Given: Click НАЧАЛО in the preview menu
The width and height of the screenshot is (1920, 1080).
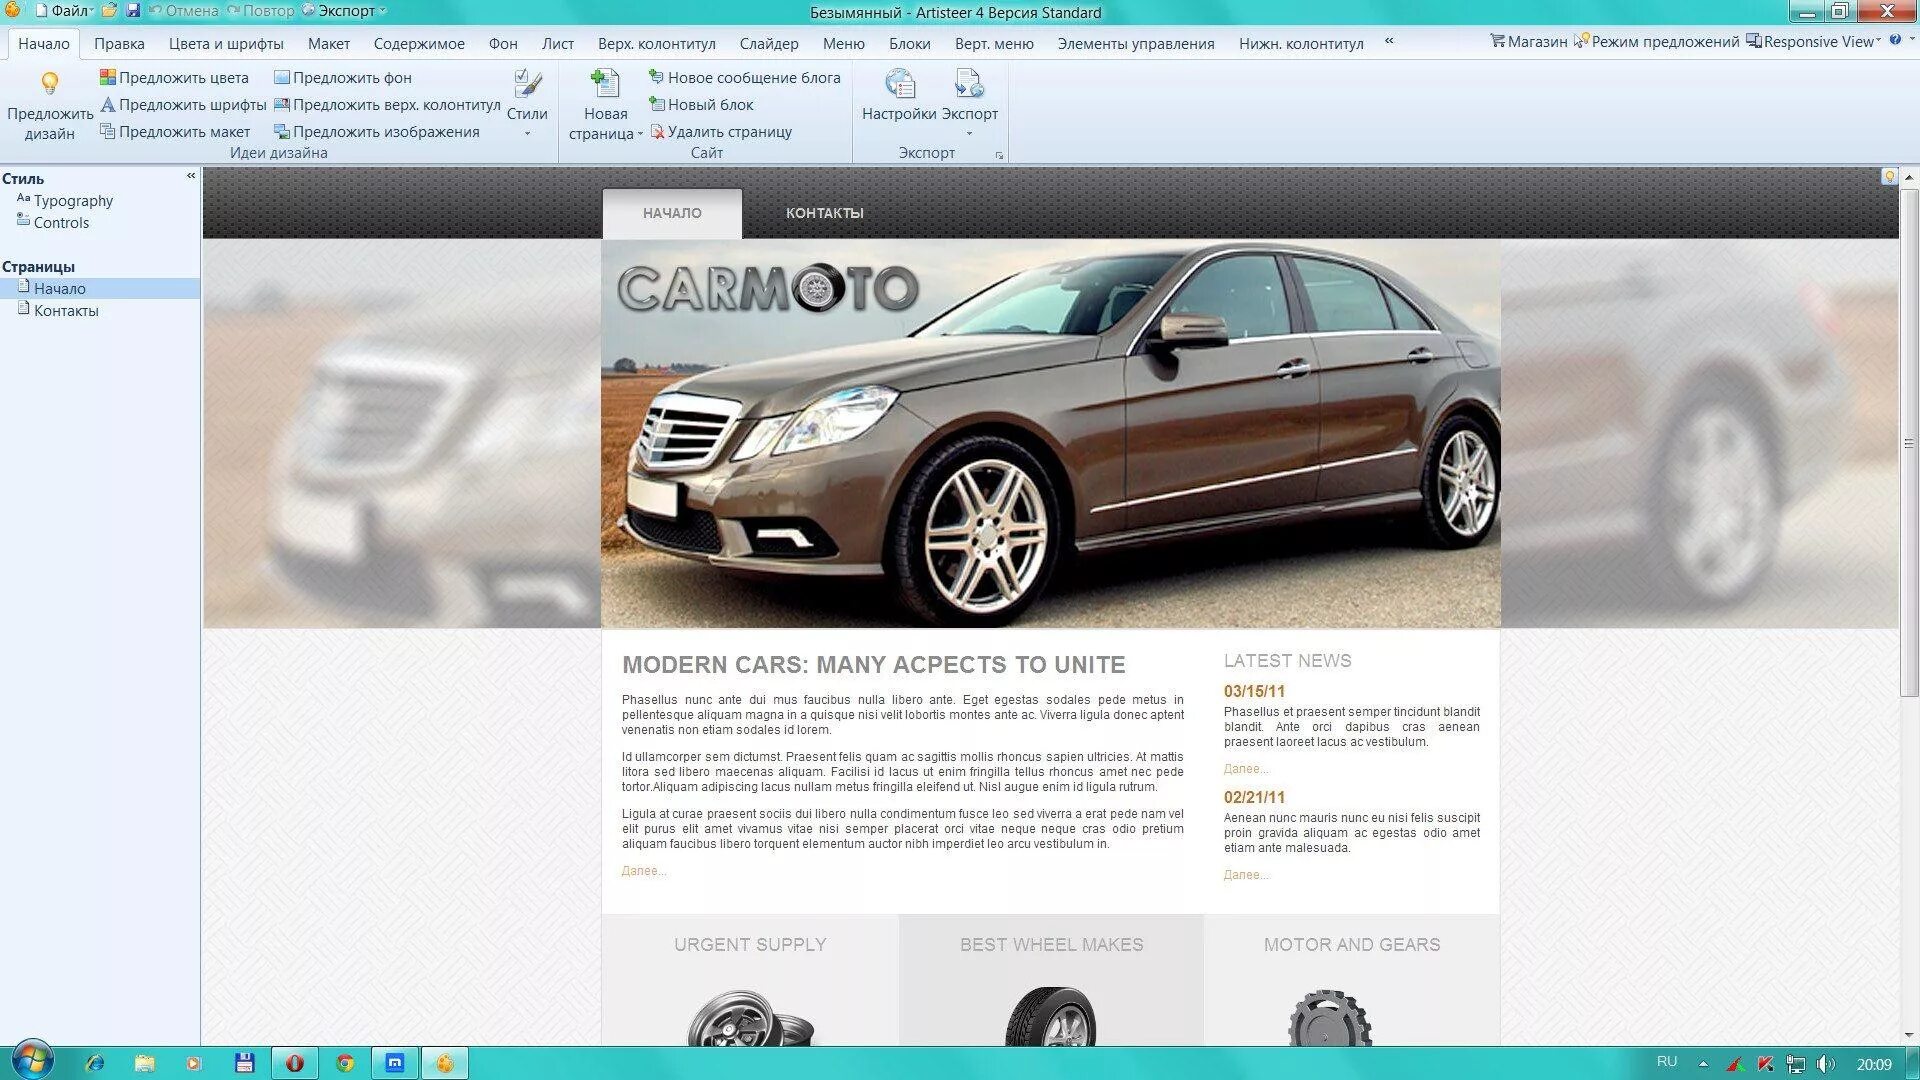Looking at the screenshot, I should coord(672,213).
